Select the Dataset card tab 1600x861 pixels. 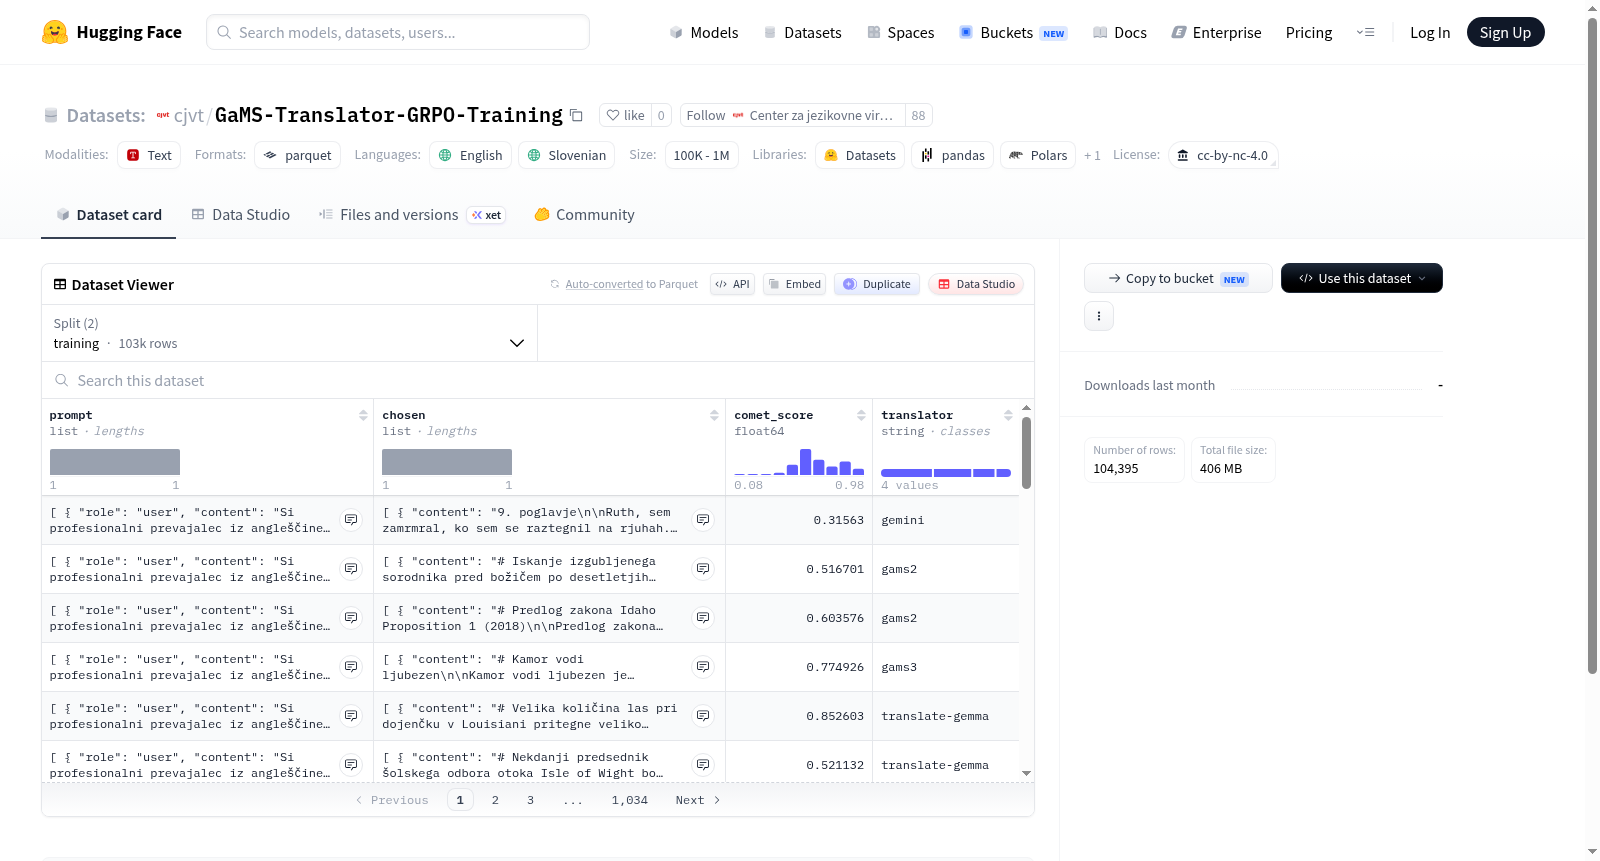point(109,215)
